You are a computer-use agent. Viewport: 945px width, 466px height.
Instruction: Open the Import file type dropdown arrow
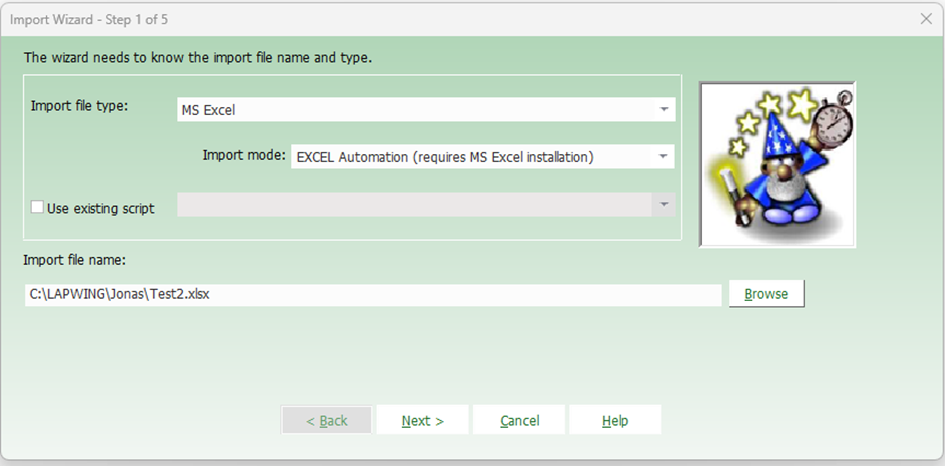(664, 109)
